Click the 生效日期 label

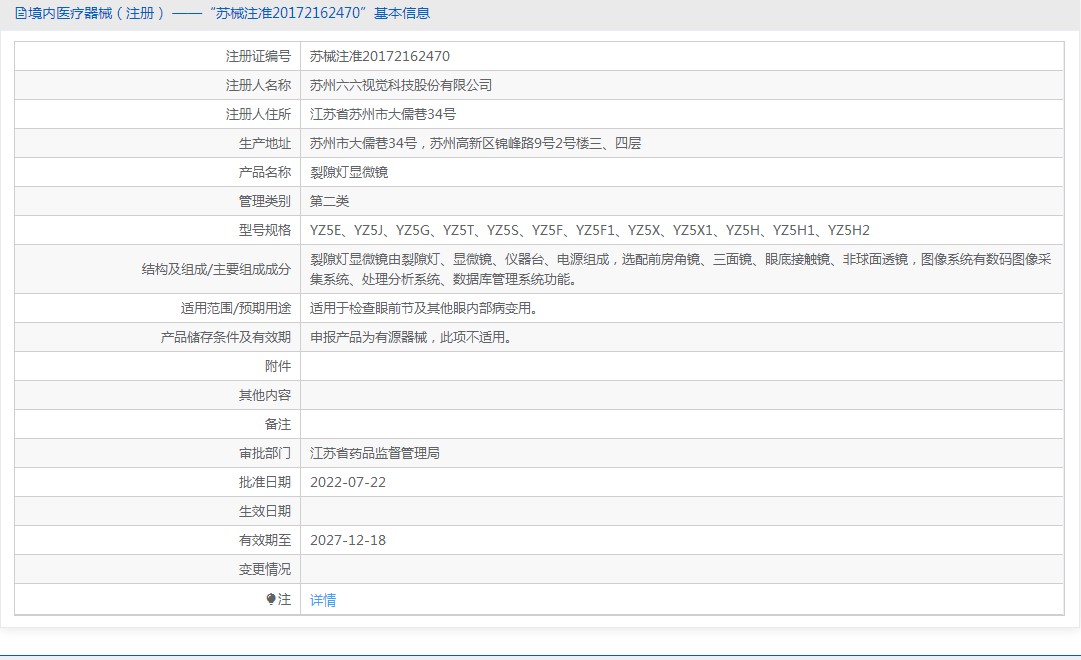pos(265,511)
